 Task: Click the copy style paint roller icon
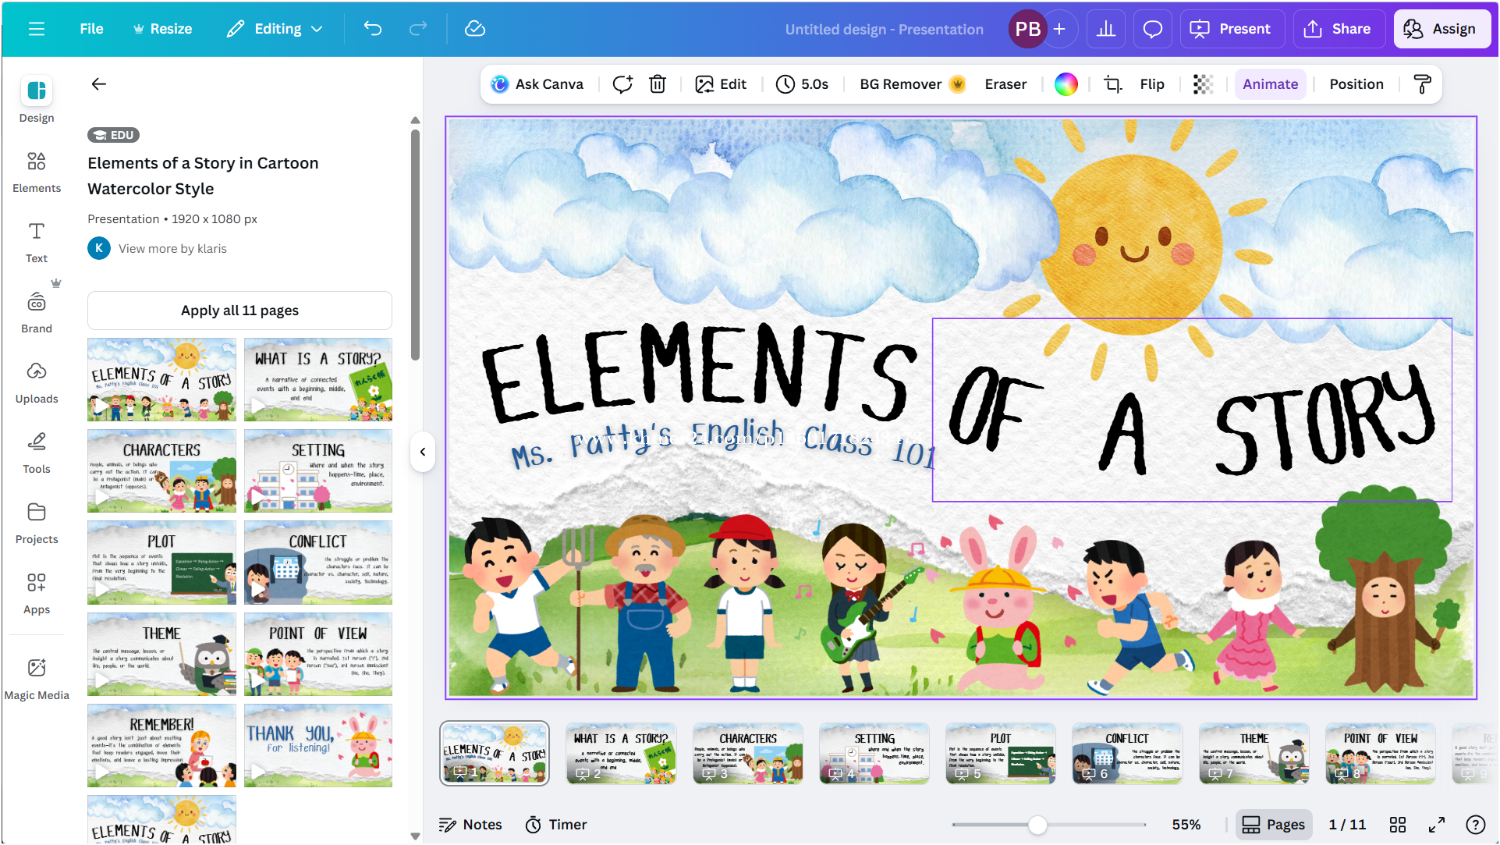[1422, 84]
